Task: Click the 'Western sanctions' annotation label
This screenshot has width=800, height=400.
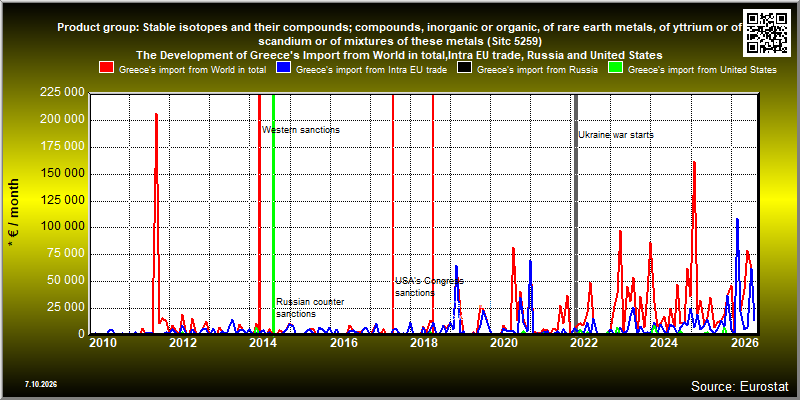Action: 301,130
